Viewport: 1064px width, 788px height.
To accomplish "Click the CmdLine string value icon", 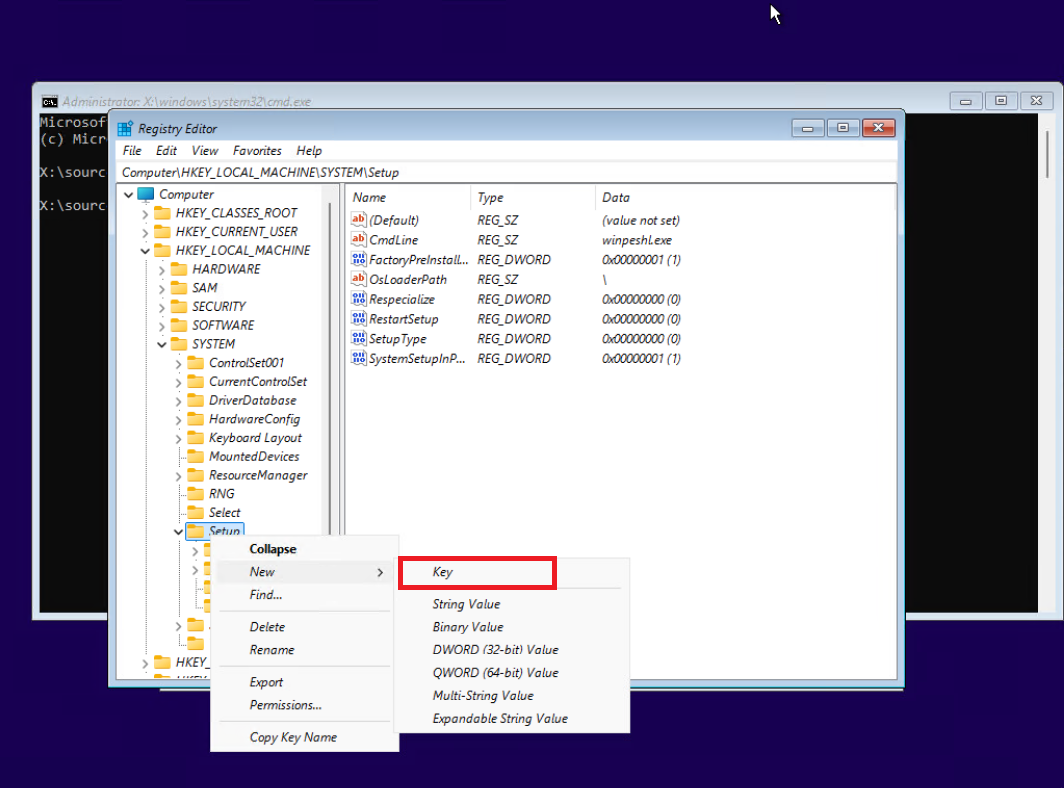I will (x=360, y=240).
